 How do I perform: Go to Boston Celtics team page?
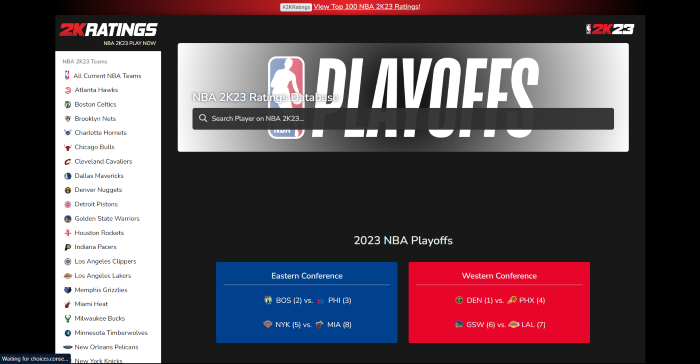pyautogui.click(x=96, y=105)
